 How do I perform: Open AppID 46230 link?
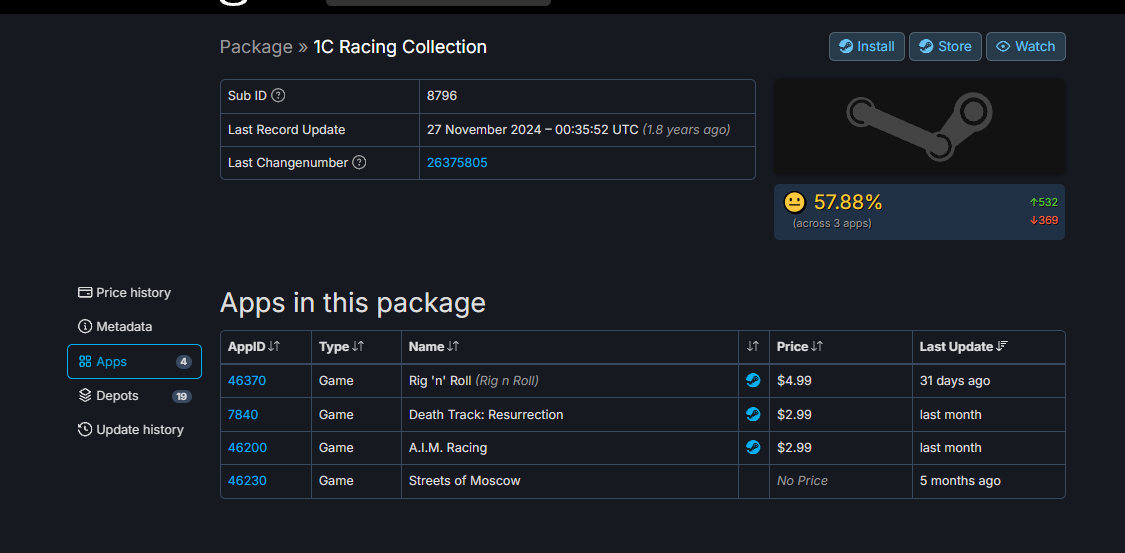coord(247,481)
